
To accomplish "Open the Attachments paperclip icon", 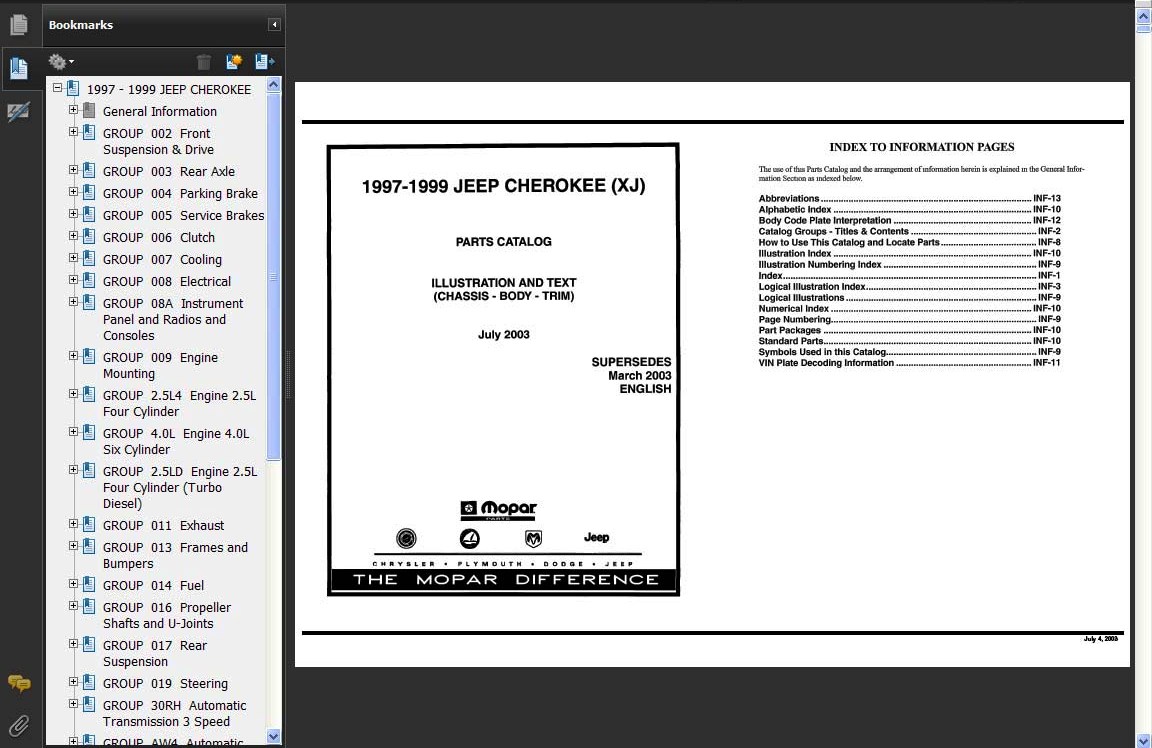I will 19,726.
